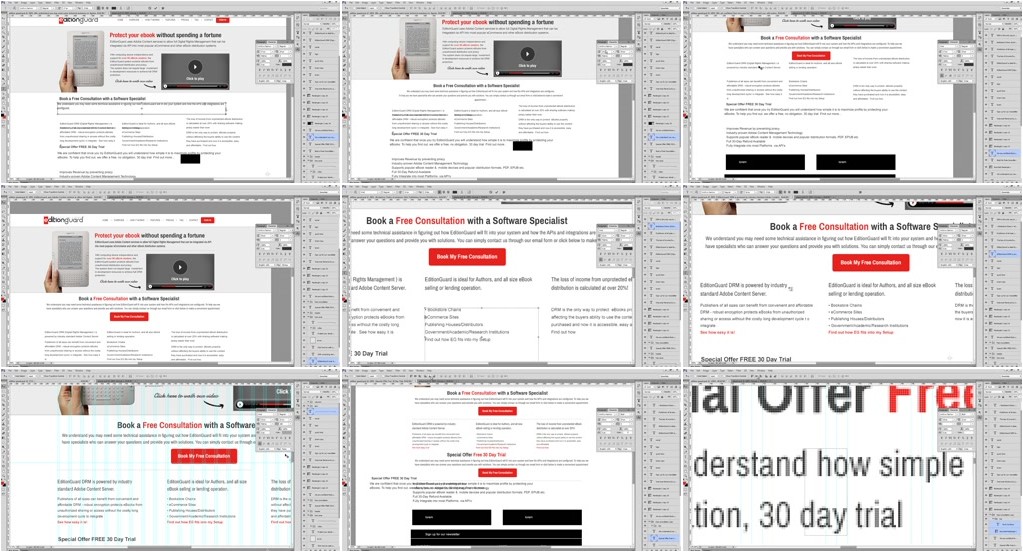Open the frame with magnified 'derstand how simple' text
This screenshot has width=1023, height=552.
click(x=852, y=459)
